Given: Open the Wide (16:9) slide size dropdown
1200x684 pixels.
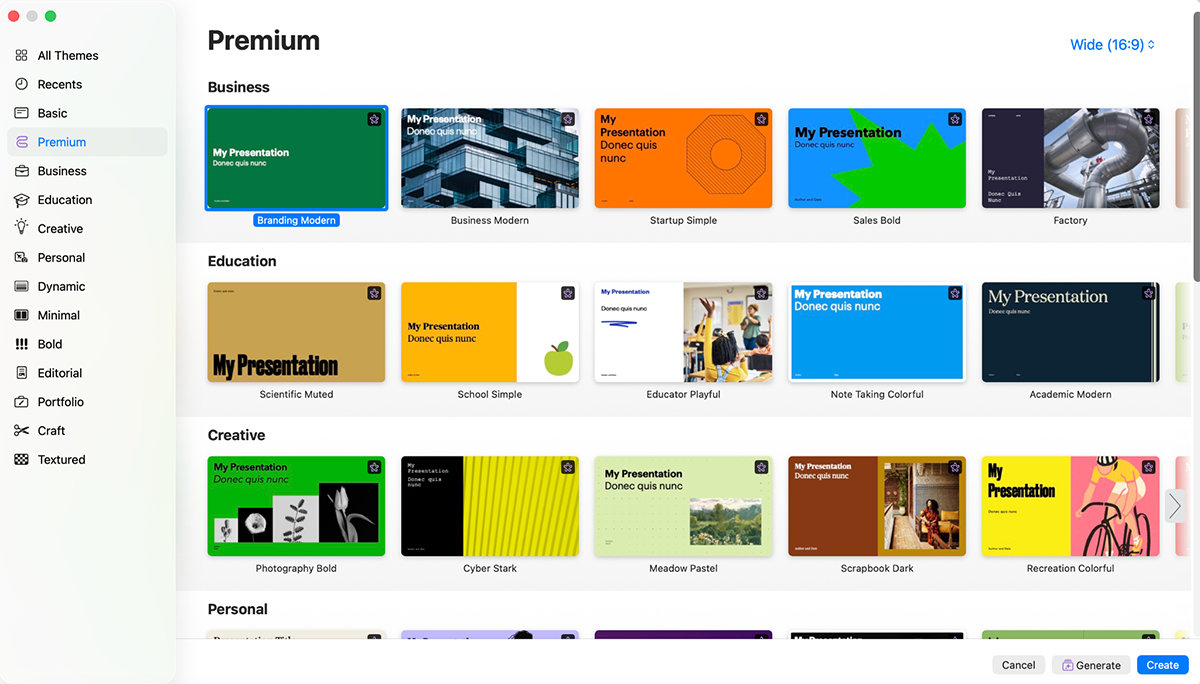Looking at the screenshot, I should (x=1111, y=44).
